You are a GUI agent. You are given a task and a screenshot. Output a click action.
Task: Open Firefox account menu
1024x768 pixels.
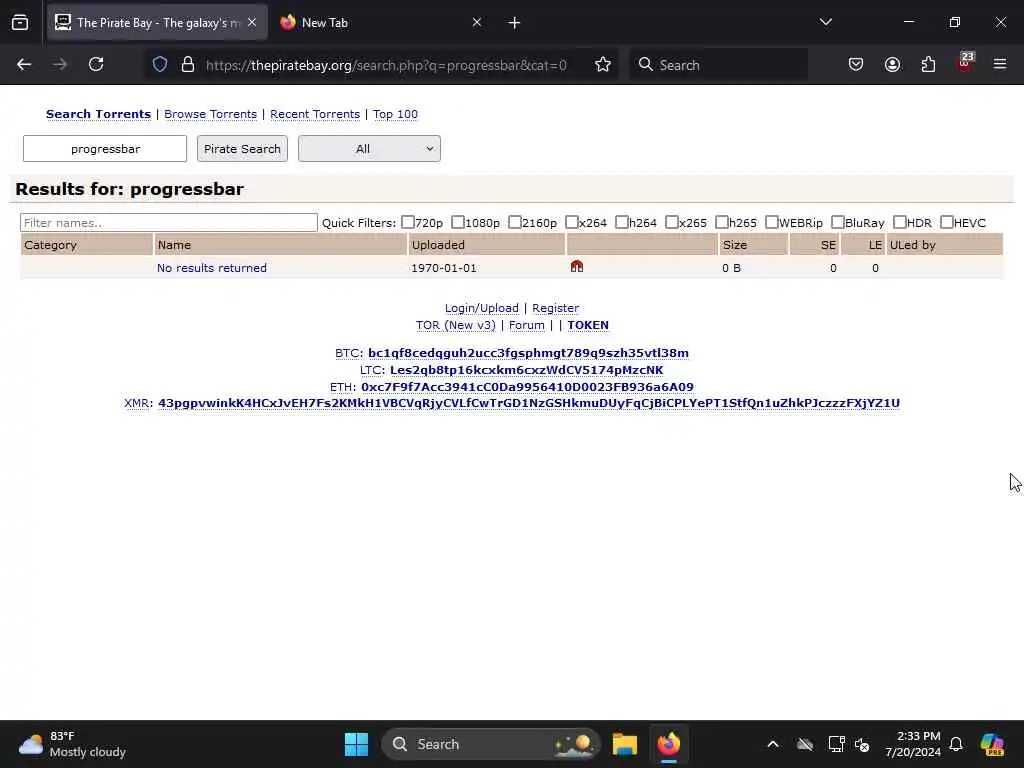[x=892, y=65]
